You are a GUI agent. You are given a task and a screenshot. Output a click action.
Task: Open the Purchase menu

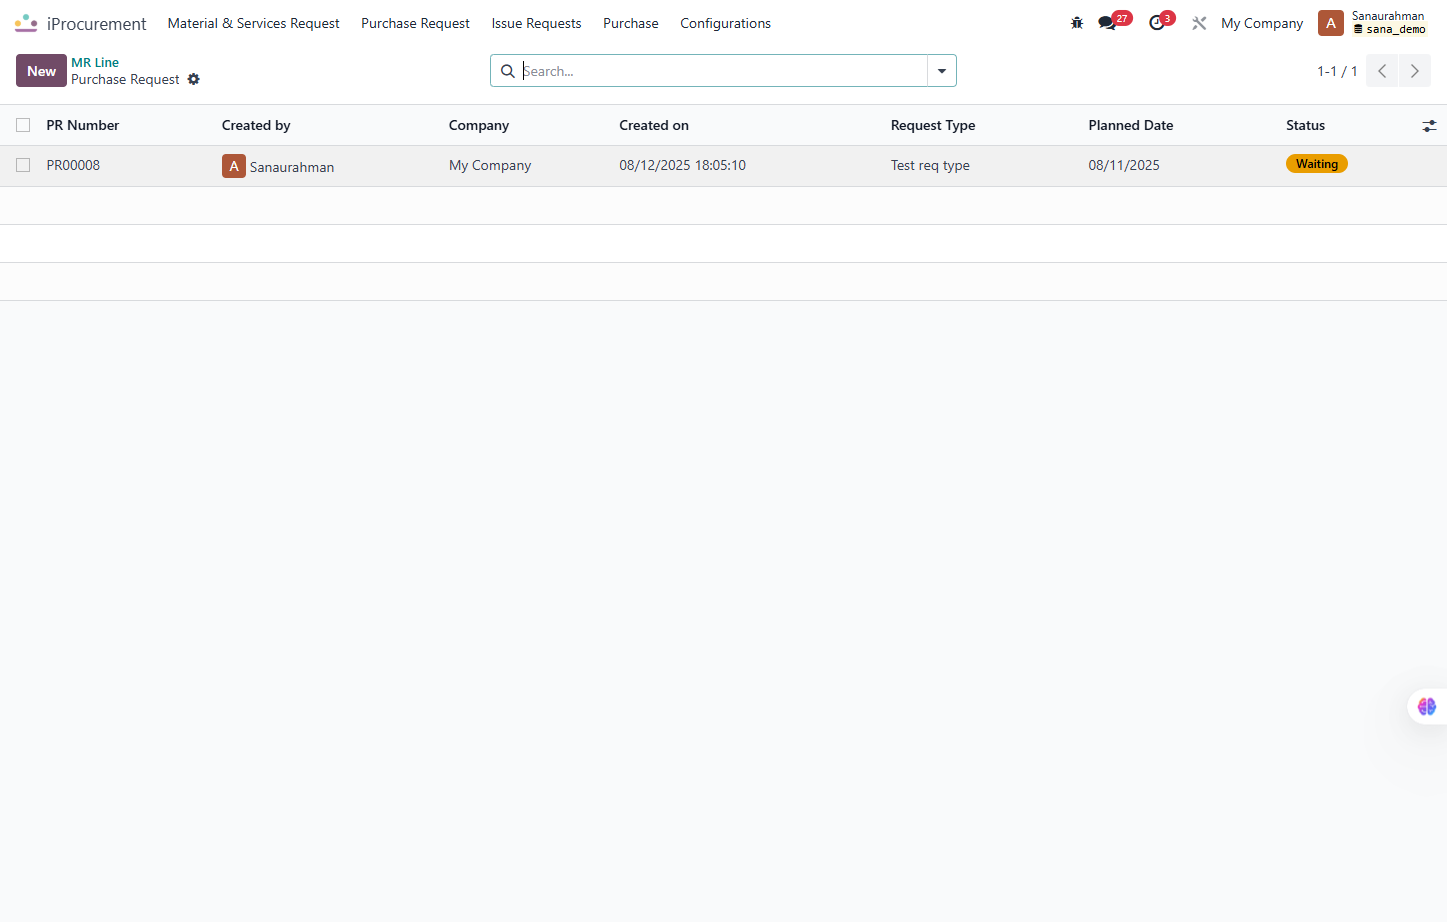coord(631,23)
